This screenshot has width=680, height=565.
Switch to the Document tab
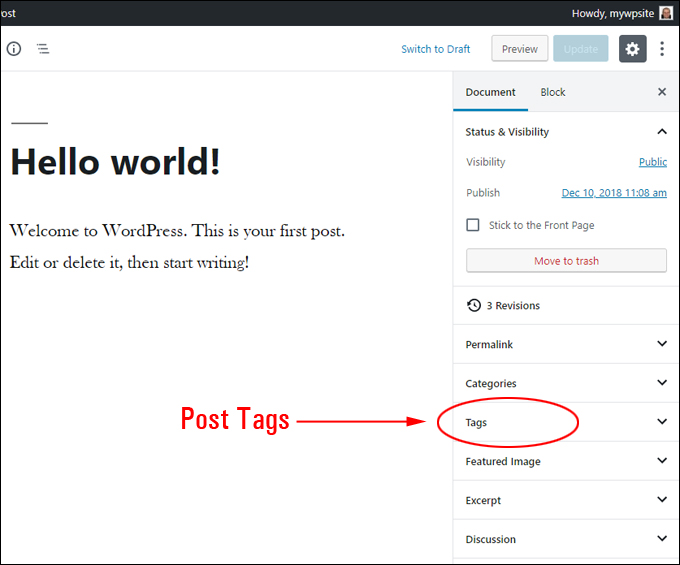click(x=490, y=92)
